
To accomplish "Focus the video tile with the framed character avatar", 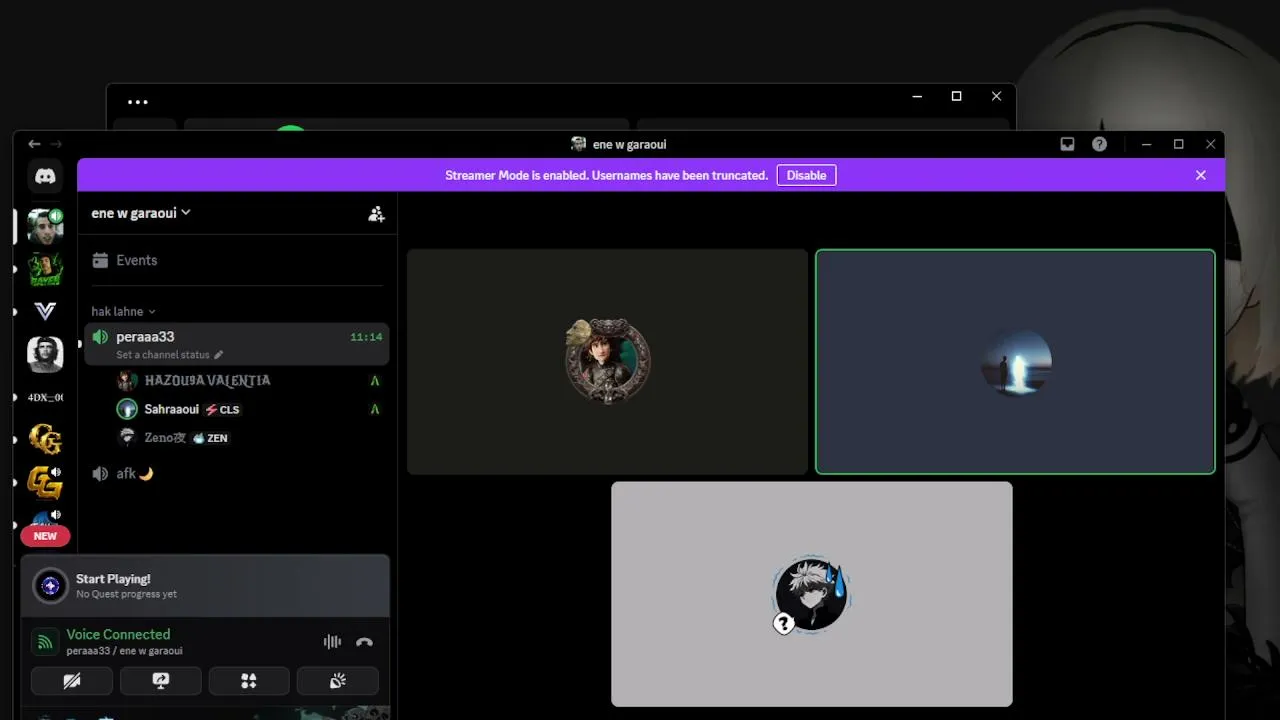I will (x=607, y=361).
